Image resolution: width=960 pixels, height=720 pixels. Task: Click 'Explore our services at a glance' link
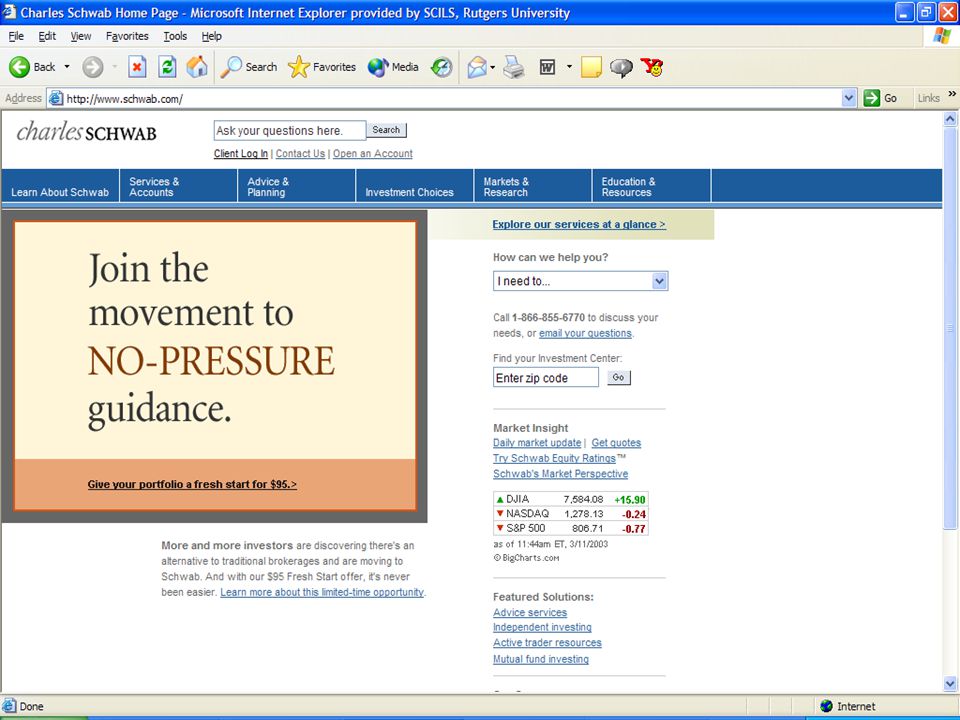pos(579,224)
